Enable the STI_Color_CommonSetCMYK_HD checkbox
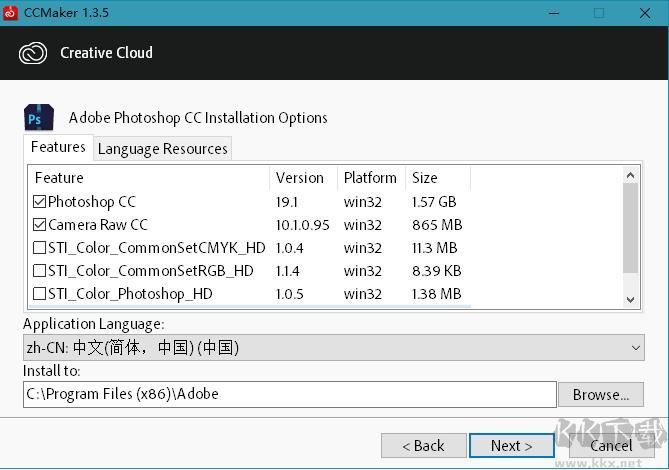This screenshot has width=669, height=470. tap(40, 248)
